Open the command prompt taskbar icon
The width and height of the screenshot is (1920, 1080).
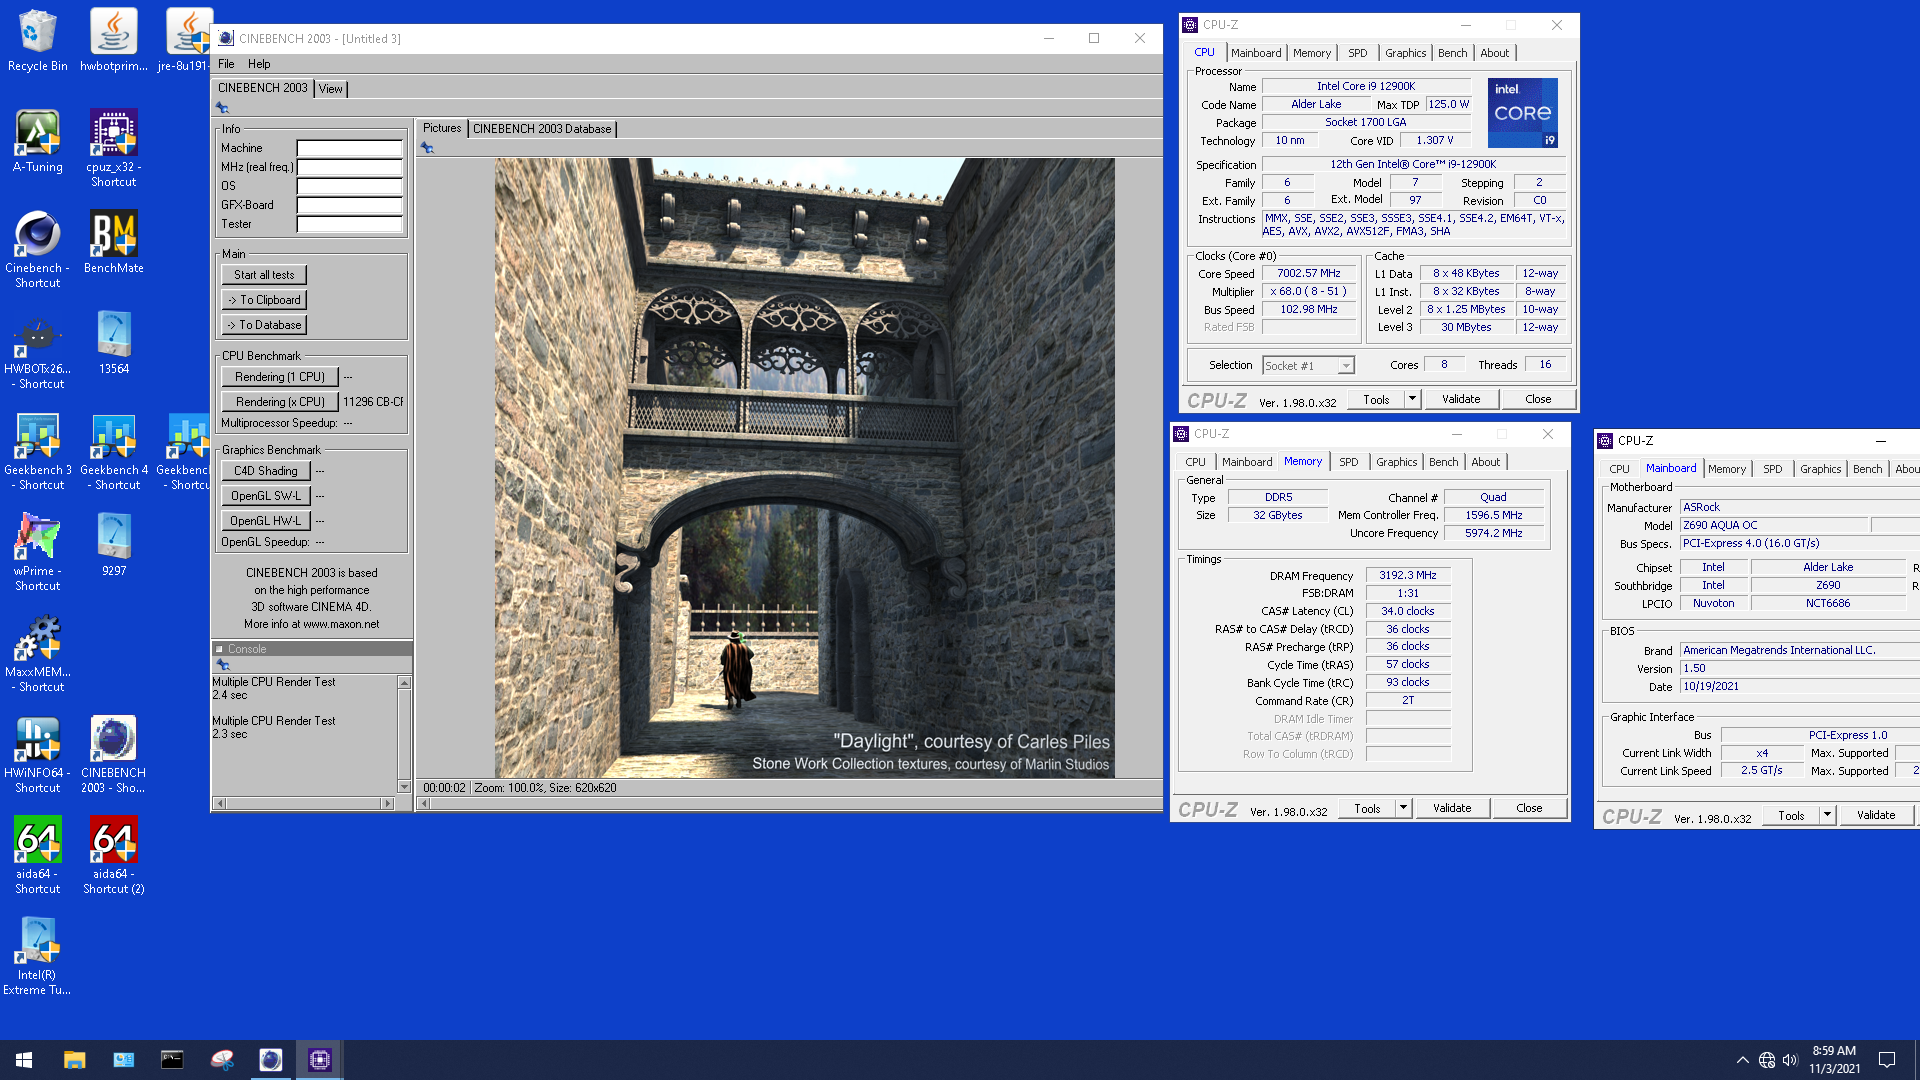(x=172, y=1060)
